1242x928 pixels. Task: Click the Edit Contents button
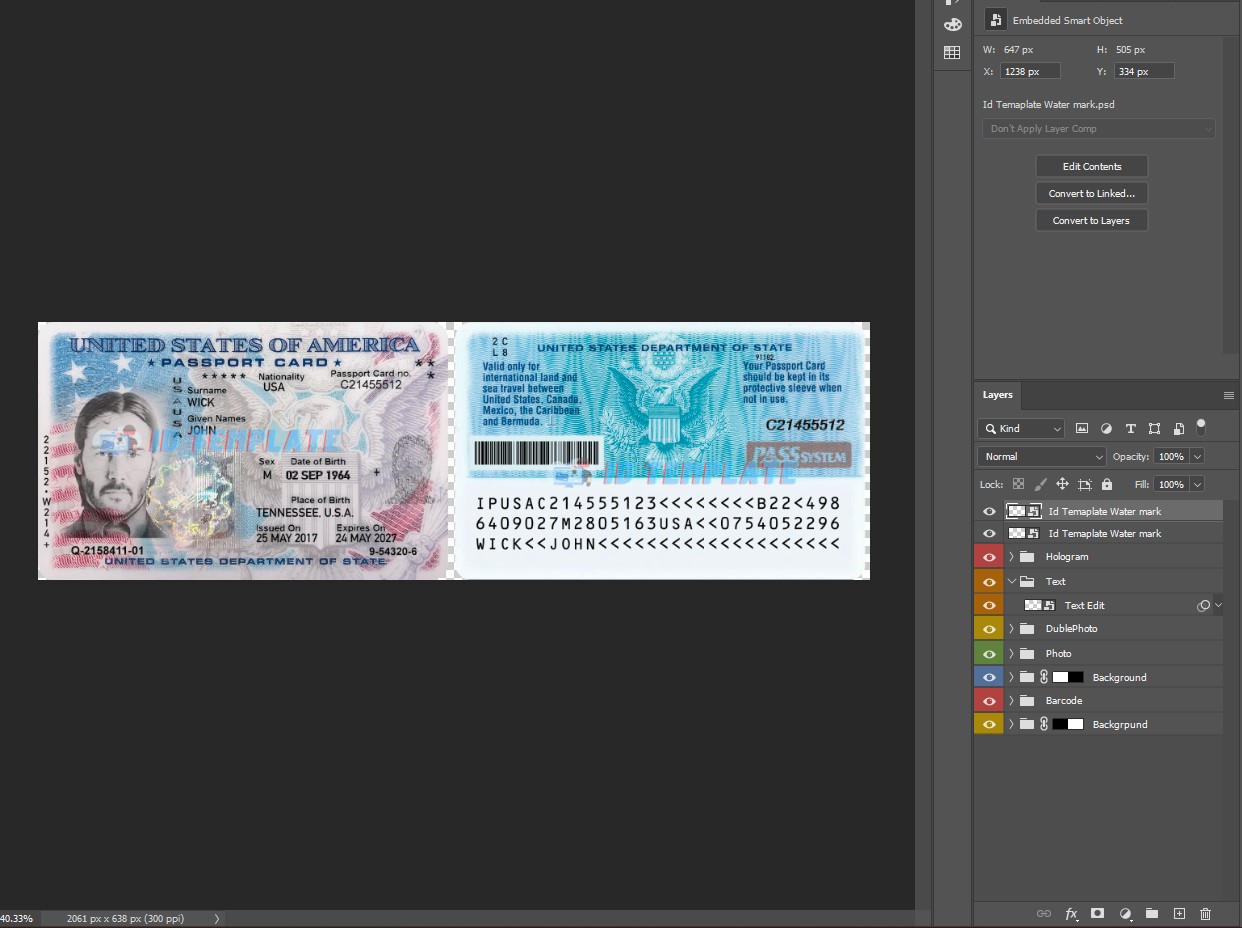click(1092, 167)
